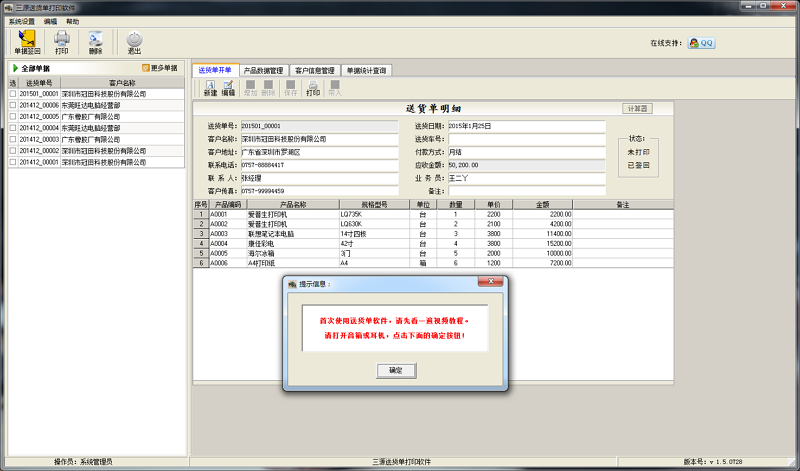Tick the checkbox for order 201412_00004
The image size is (800, 471).
click(x=13, y=128)
